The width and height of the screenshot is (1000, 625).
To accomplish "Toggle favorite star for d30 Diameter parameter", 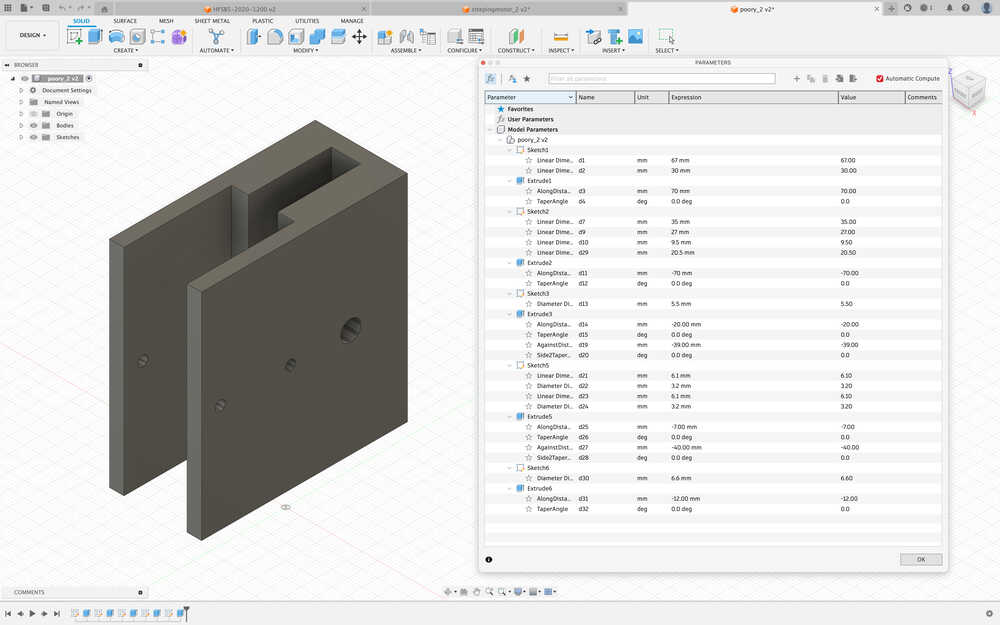I will point(529,478).
